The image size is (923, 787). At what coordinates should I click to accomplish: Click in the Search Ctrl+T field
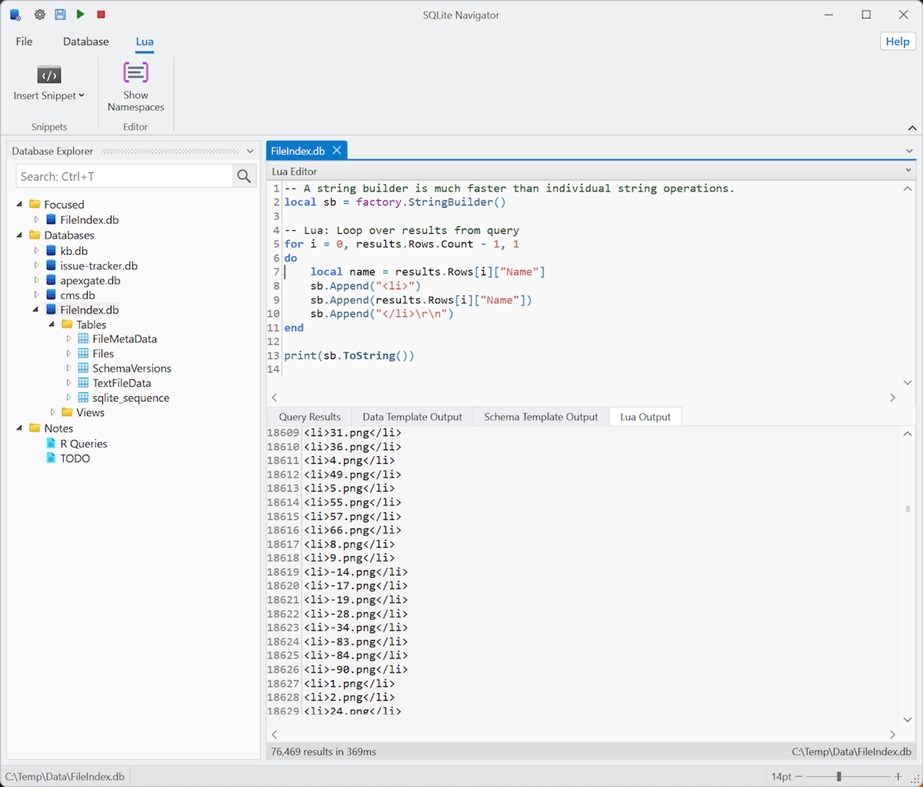pyautogui.click(x=124, y=176)
